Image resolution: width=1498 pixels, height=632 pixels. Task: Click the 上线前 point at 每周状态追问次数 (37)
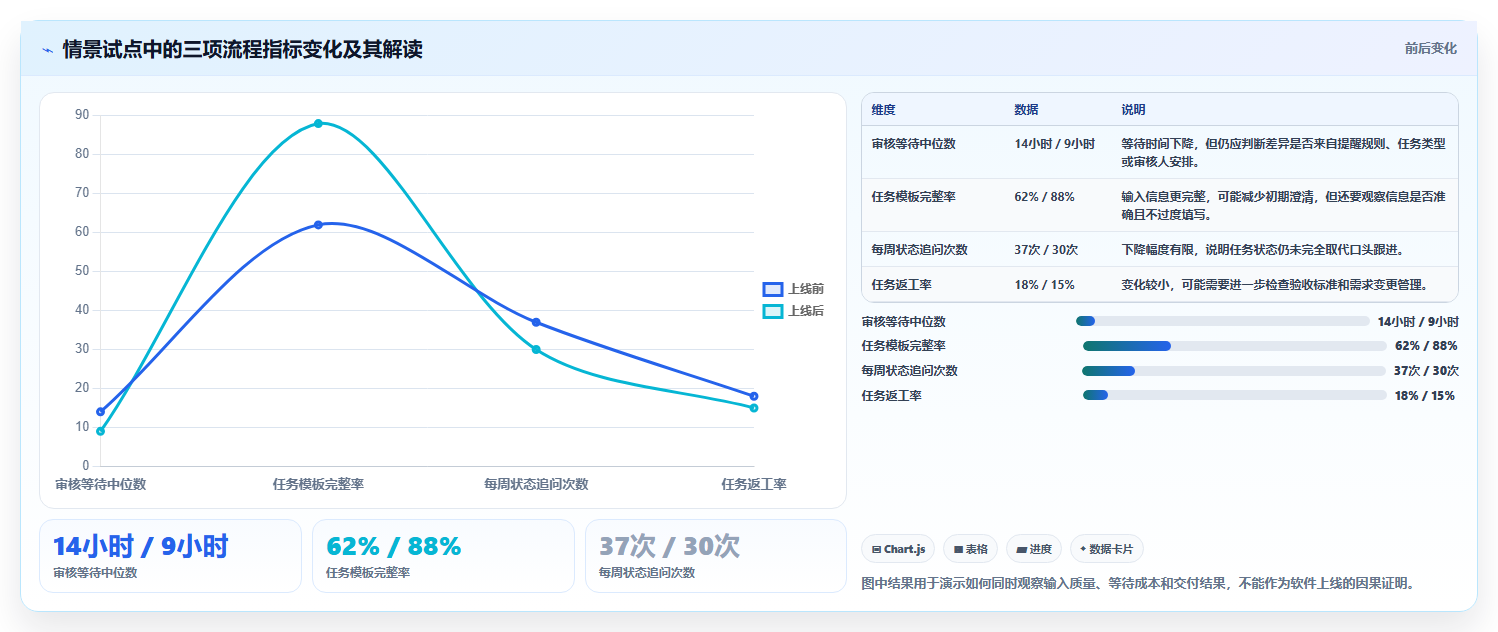point(536,322)
